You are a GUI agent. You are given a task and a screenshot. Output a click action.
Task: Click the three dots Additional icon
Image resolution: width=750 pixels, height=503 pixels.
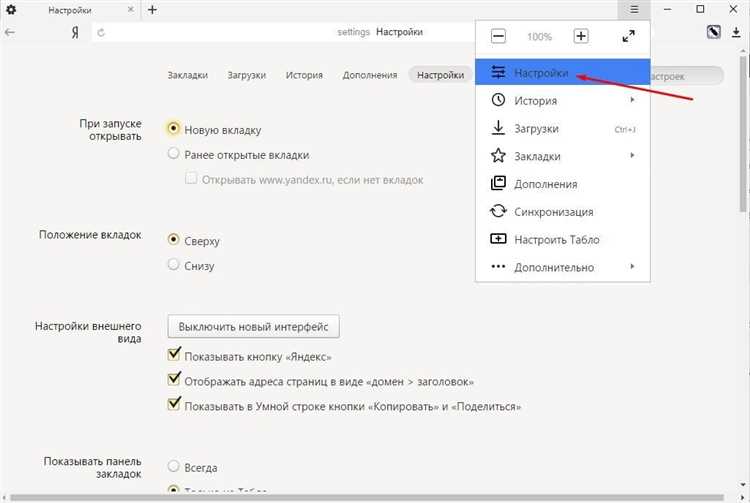click(498, 266)
